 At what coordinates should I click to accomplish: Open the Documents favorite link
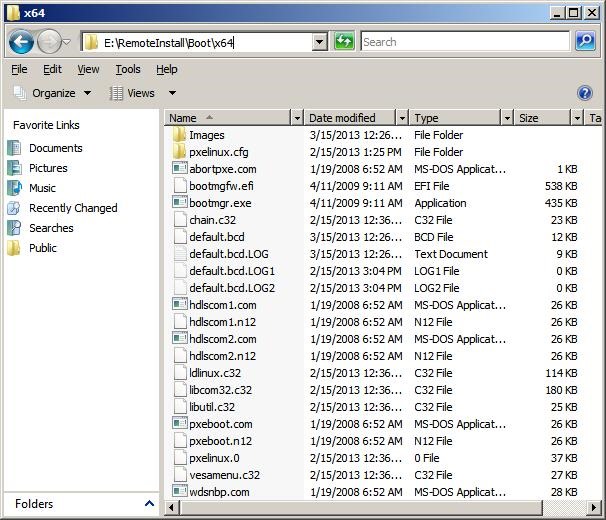(x=56, y=148)
